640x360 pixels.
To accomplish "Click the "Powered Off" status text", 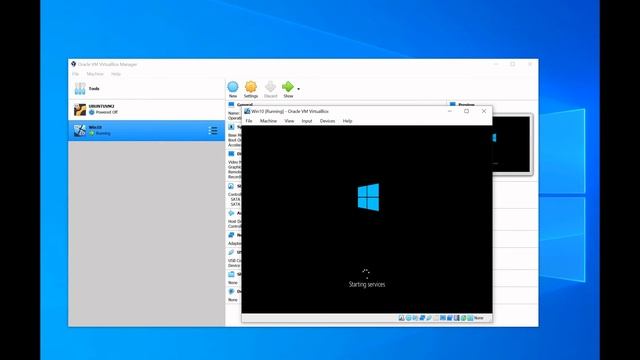I will point(107,112).
